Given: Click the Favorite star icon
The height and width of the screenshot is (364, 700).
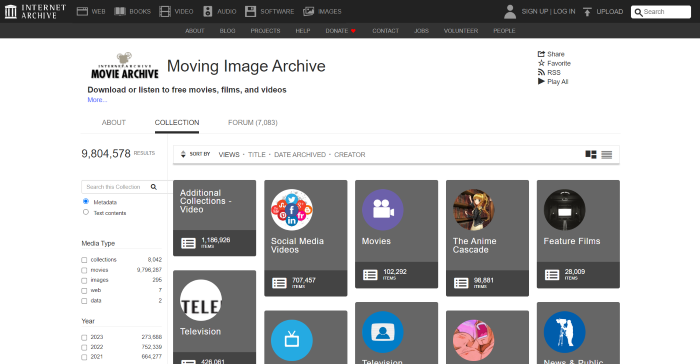Looking at the screenshot, I should click(x=541, y=63).
